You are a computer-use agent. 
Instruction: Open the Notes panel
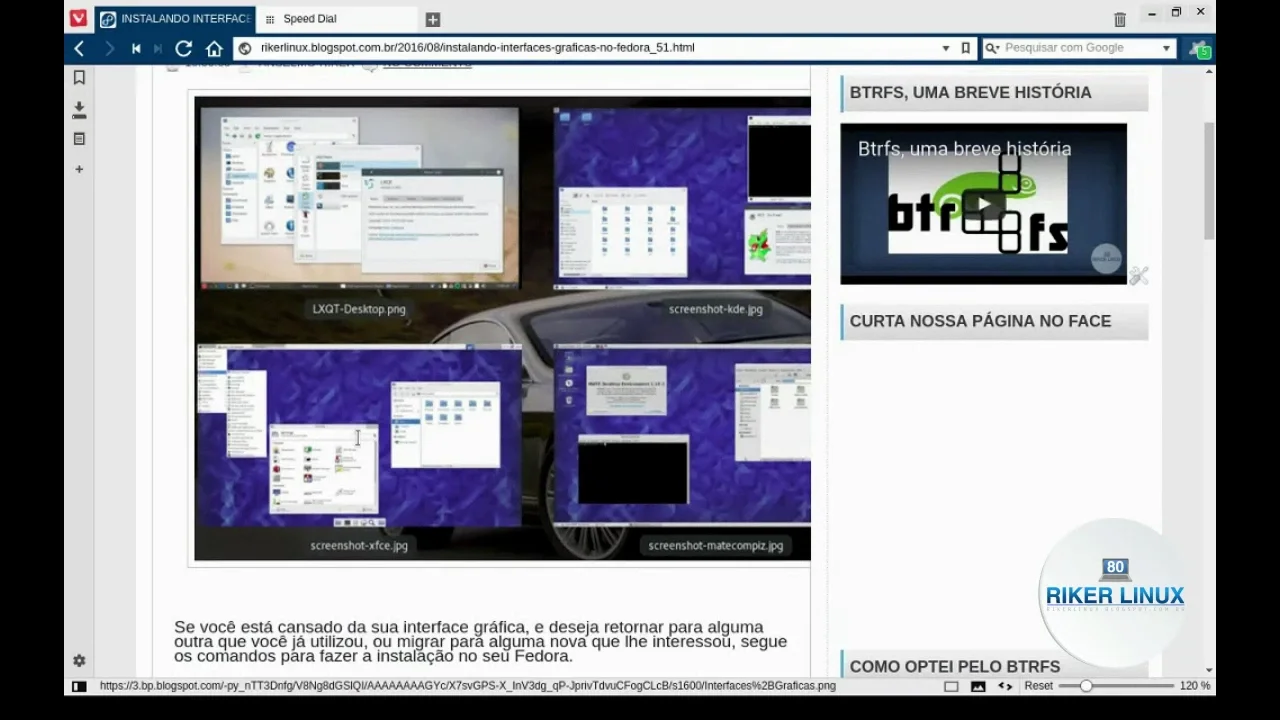(x=79, y=139)
